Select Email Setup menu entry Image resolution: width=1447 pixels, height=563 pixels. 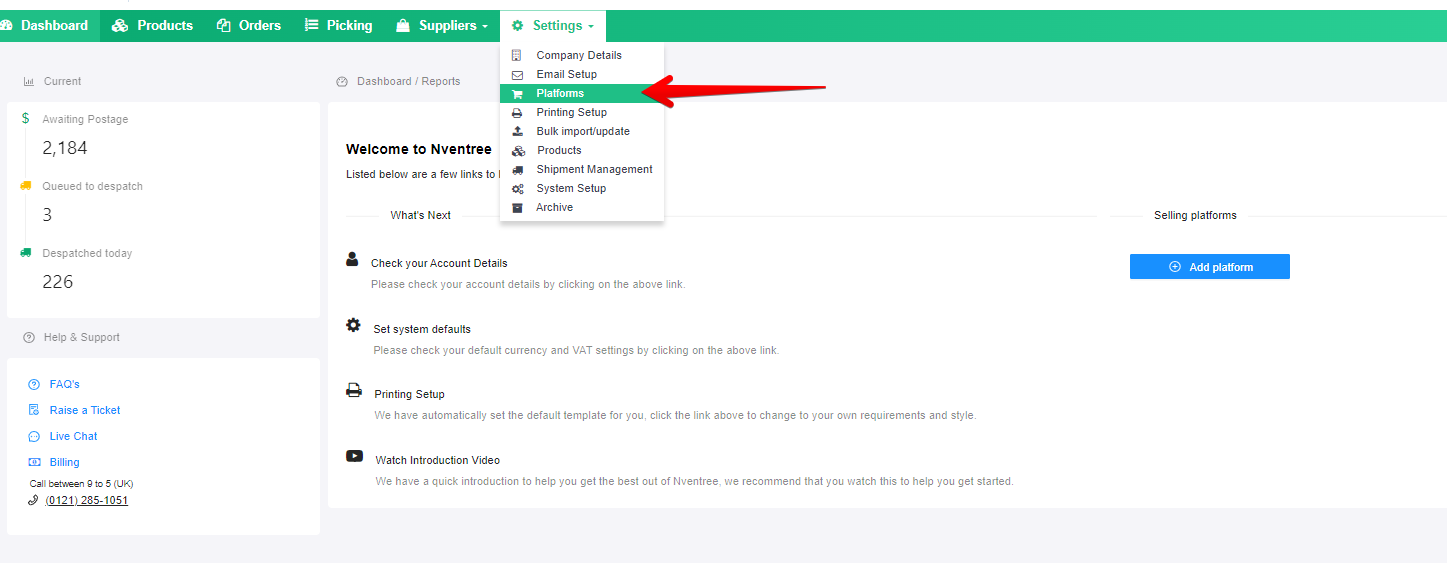(x=582, y=74)
